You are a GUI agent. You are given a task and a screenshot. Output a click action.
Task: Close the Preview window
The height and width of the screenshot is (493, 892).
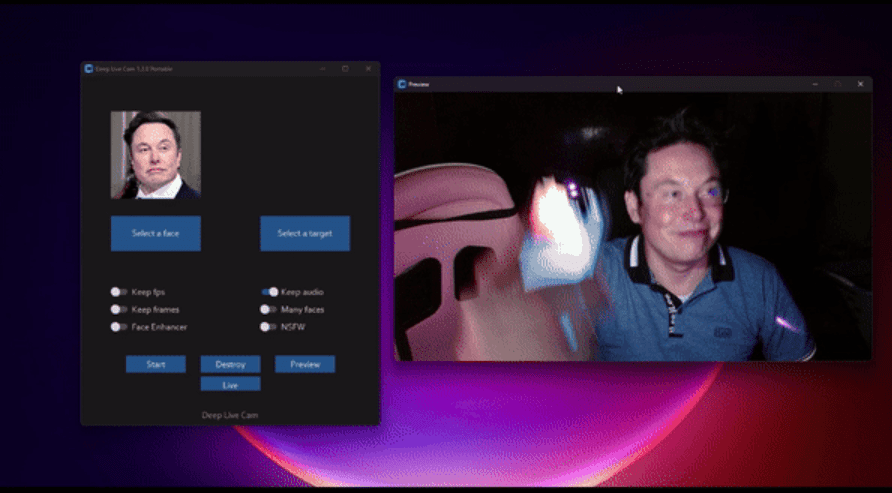tap(861, 84)
